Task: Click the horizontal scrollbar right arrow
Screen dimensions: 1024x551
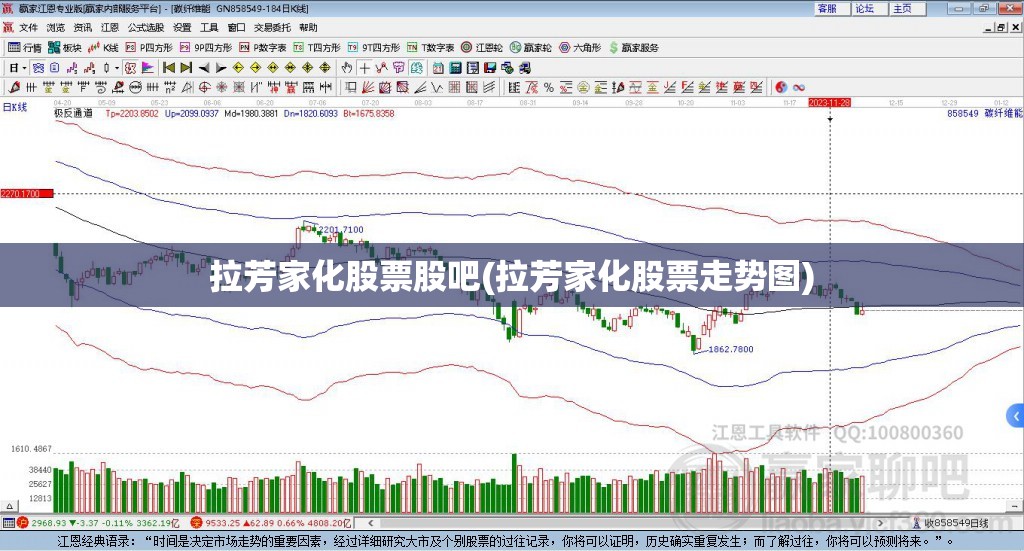Action: (880, 523)
